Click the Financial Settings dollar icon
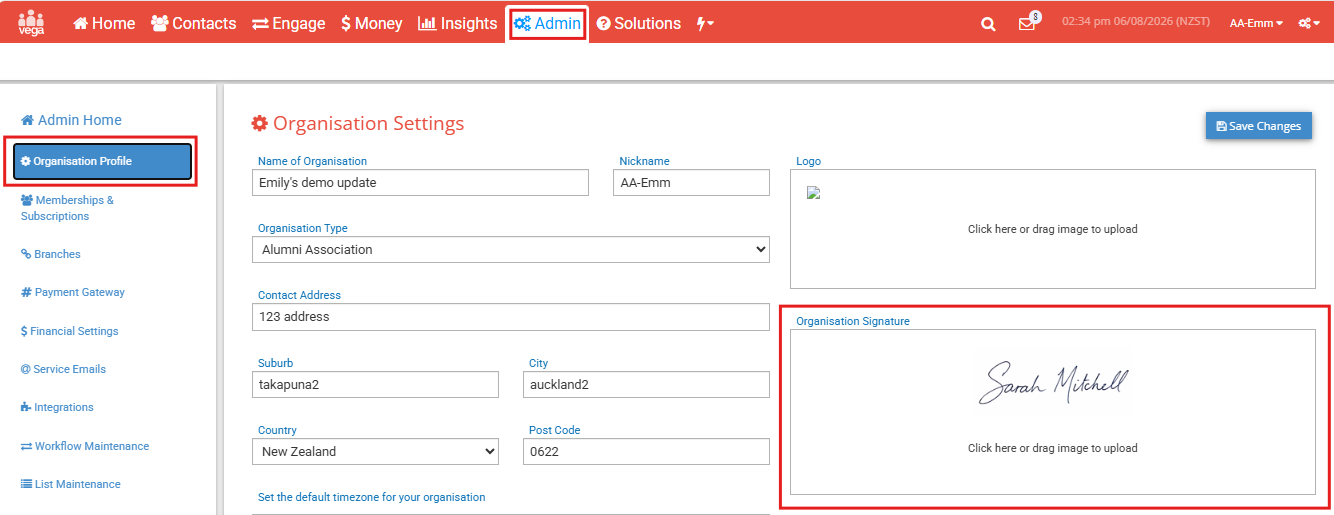The image size is (1334, 515). tap(24, 331)
